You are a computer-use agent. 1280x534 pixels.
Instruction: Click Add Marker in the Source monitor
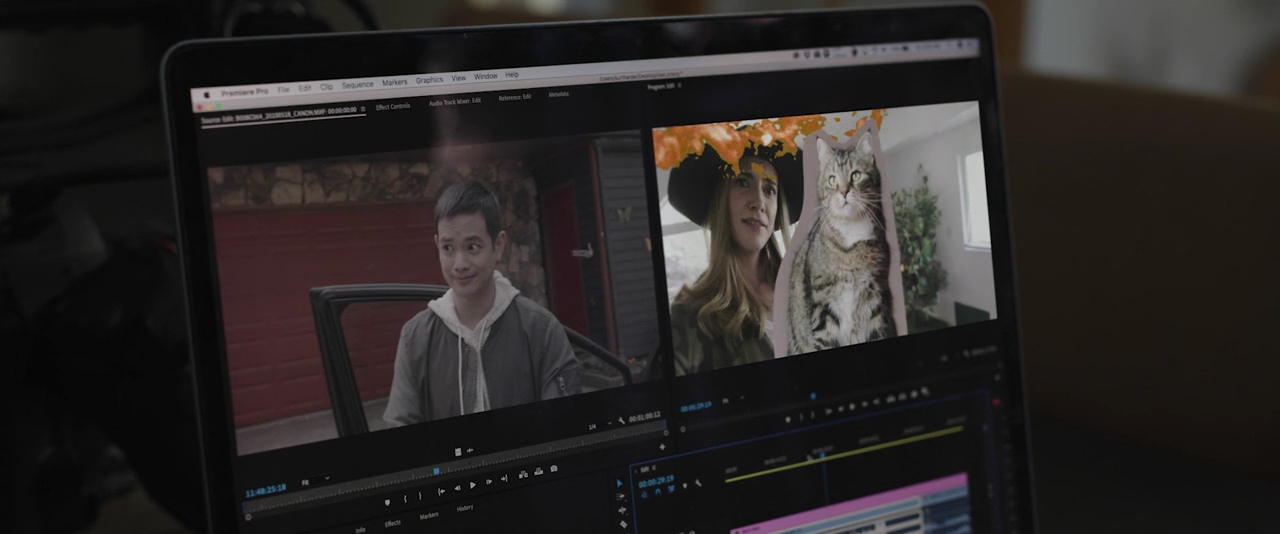[x=387, y=502]
